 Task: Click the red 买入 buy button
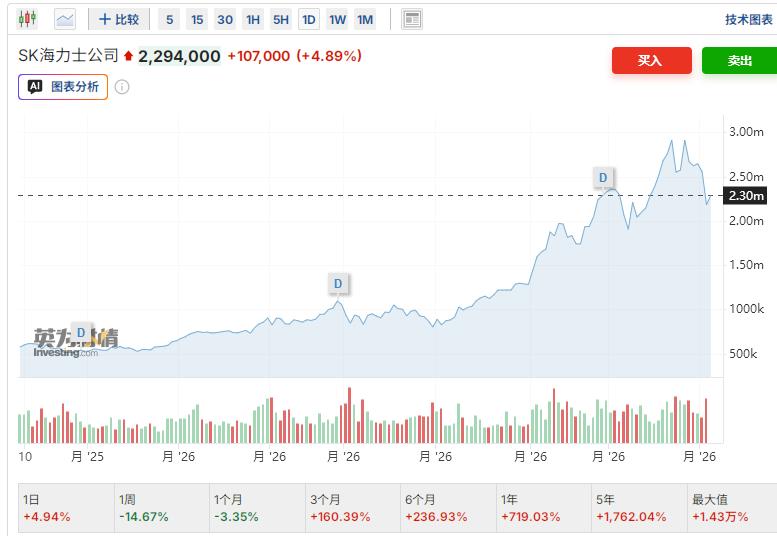pos(652,60)
